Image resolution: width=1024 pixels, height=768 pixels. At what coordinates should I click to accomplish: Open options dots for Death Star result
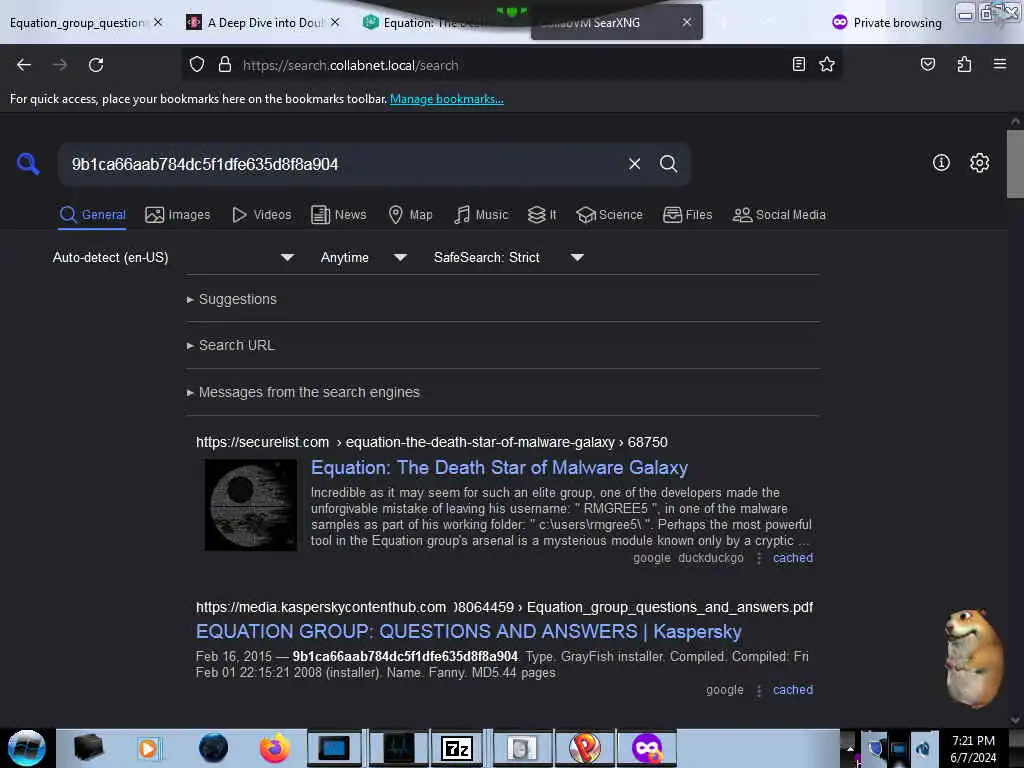pos(758,558)
